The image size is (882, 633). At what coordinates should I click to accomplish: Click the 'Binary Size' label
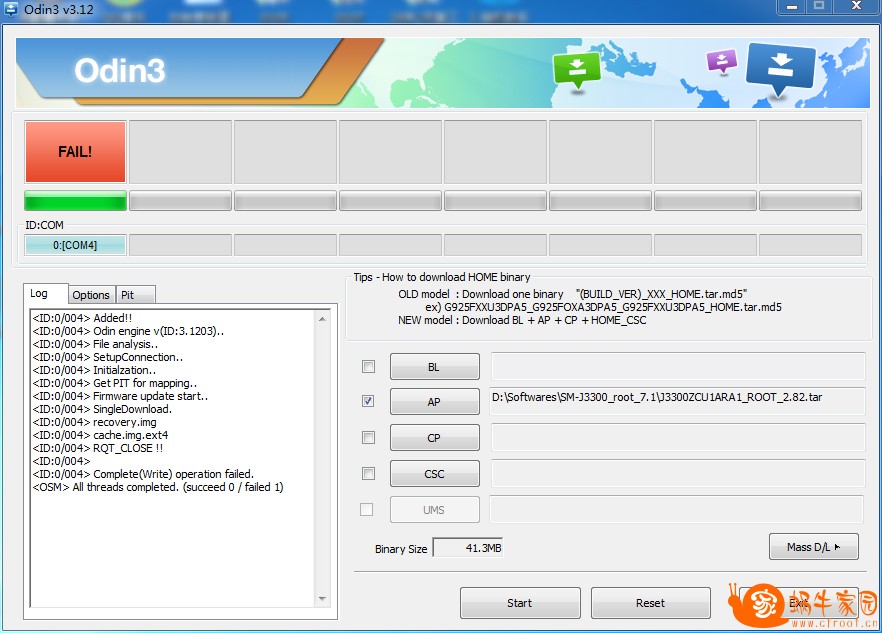click(x=401, y=549)
